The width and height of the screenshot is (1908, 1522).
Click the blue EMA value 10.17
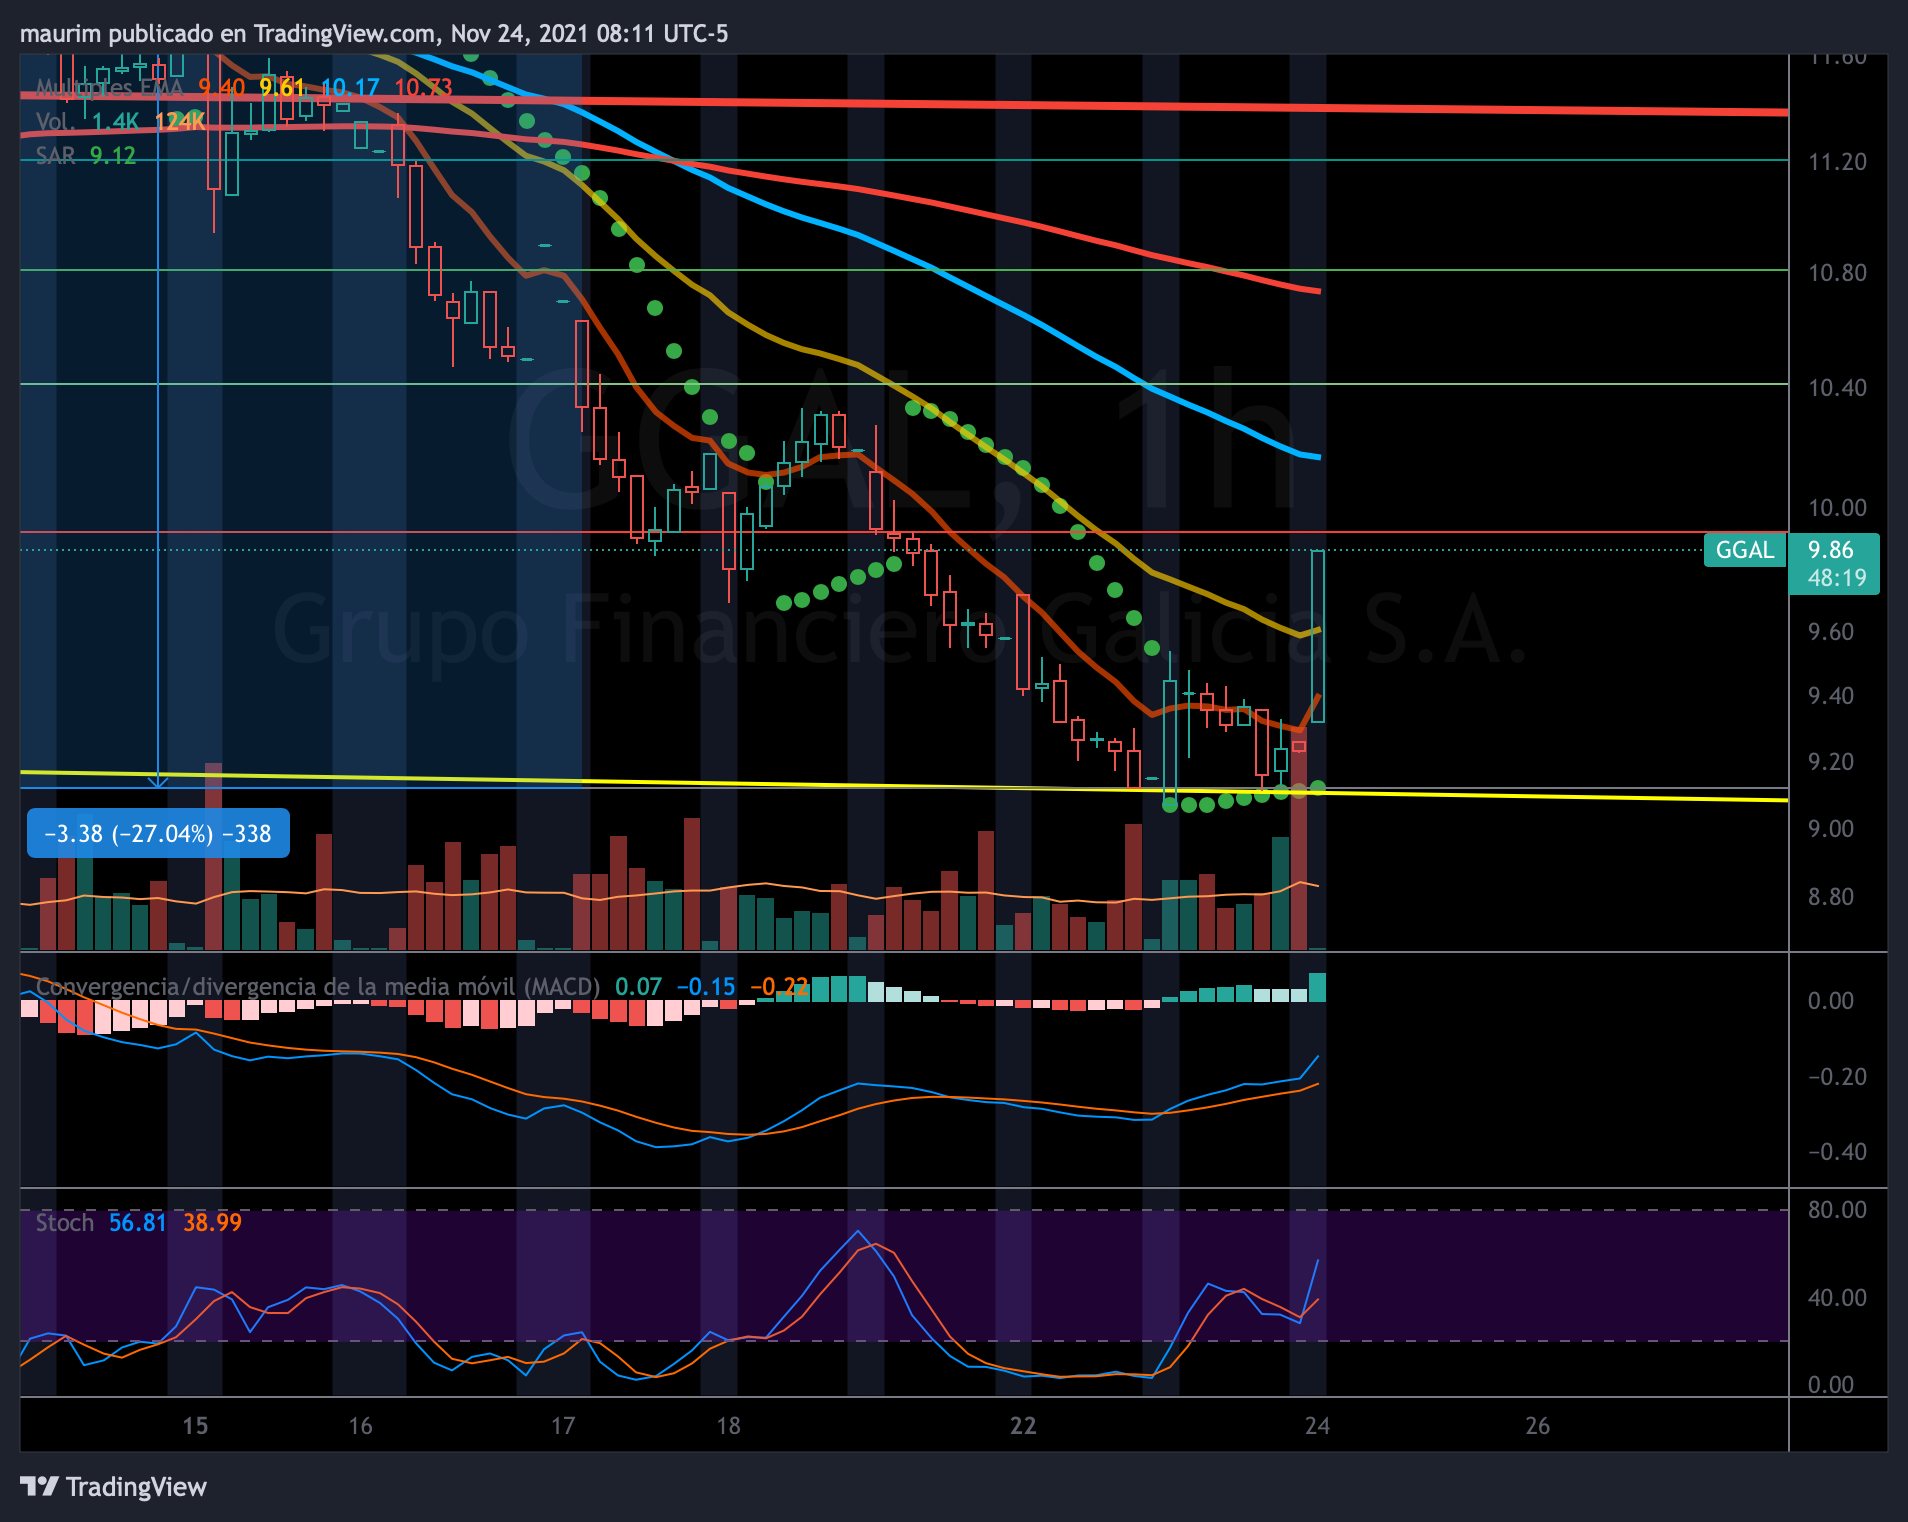350,88
